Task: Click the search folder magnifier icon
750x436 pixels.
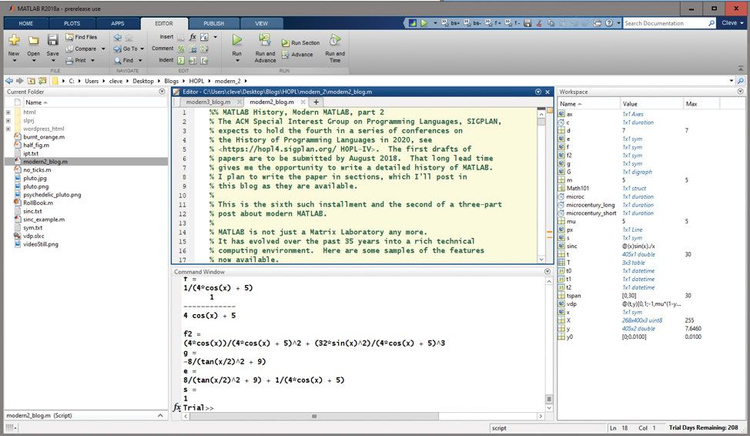Action: (x=740, y=81)
